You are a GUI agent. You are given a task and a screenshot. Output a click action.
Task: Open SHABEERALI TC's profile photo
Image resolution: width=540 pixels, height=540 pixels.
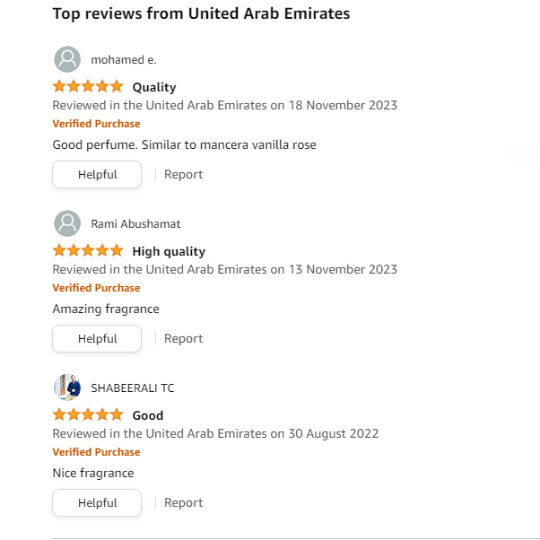pyautogui.click(x=68, y=387)
